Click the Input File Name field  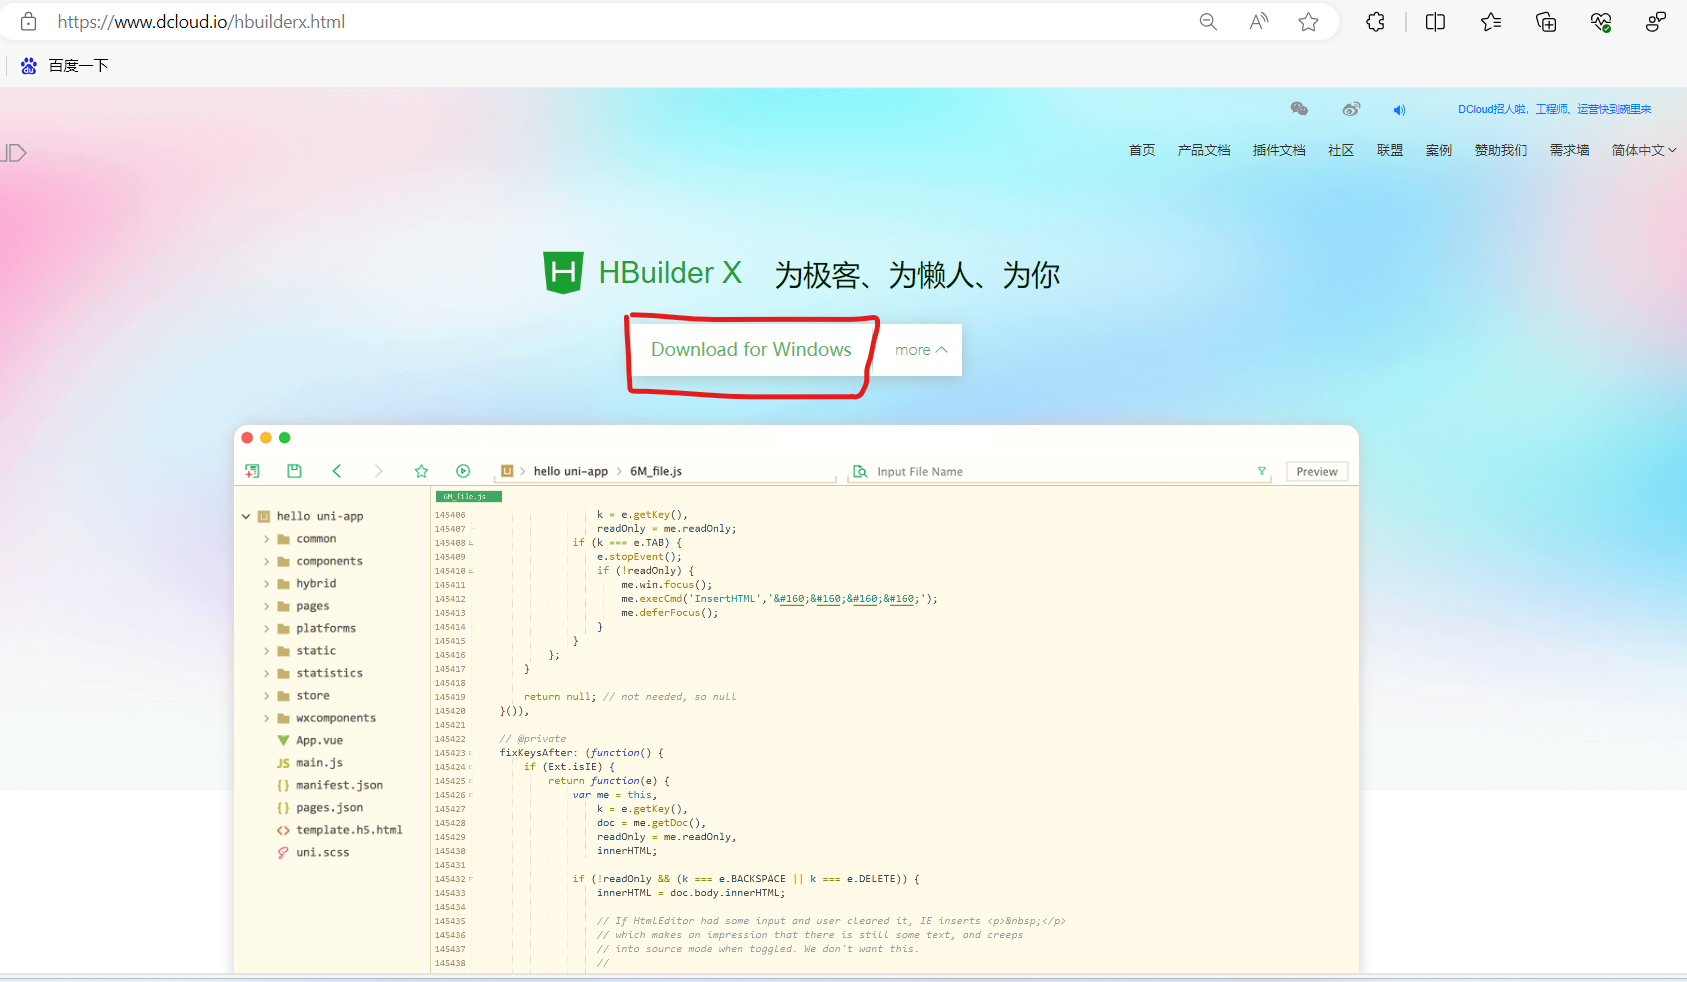click(1060, 472)
